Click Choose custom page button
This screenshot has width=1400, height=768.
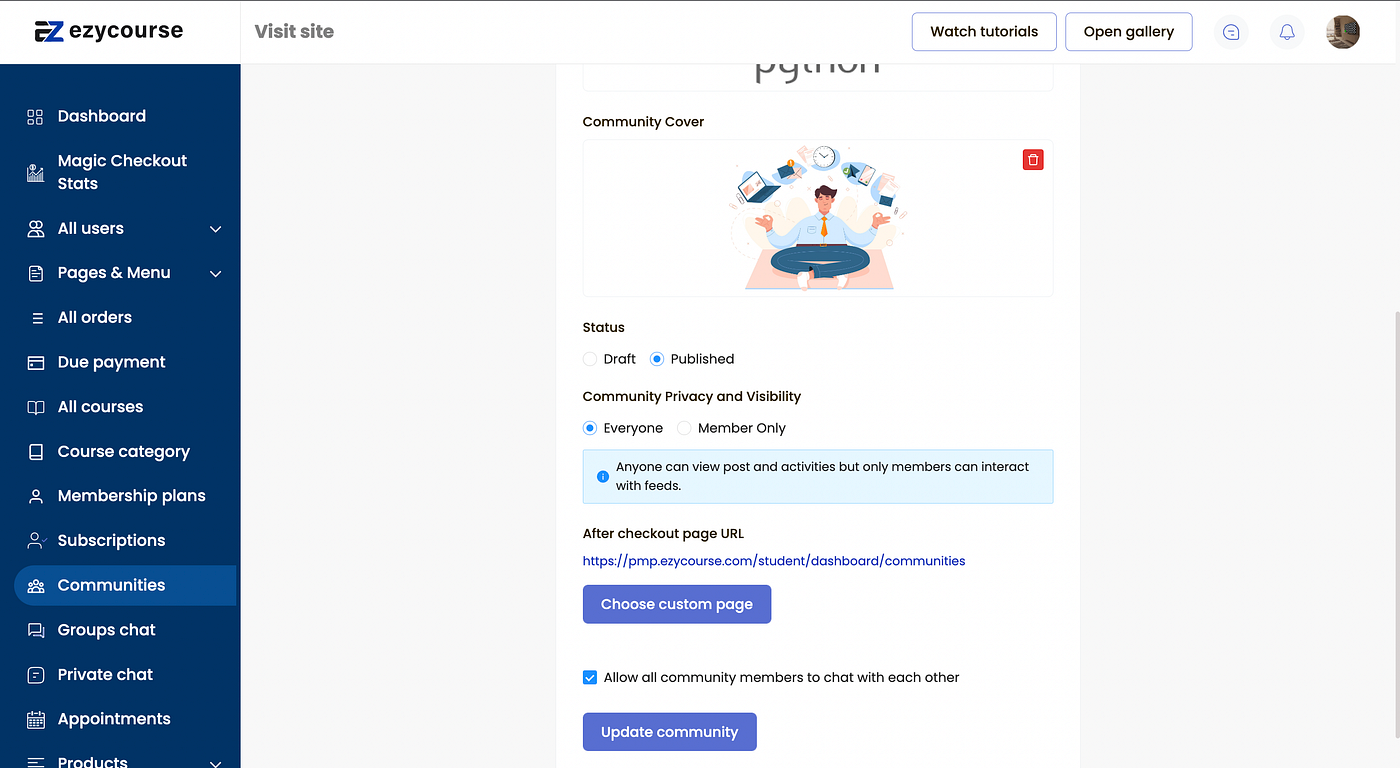[x=677, y=604]
